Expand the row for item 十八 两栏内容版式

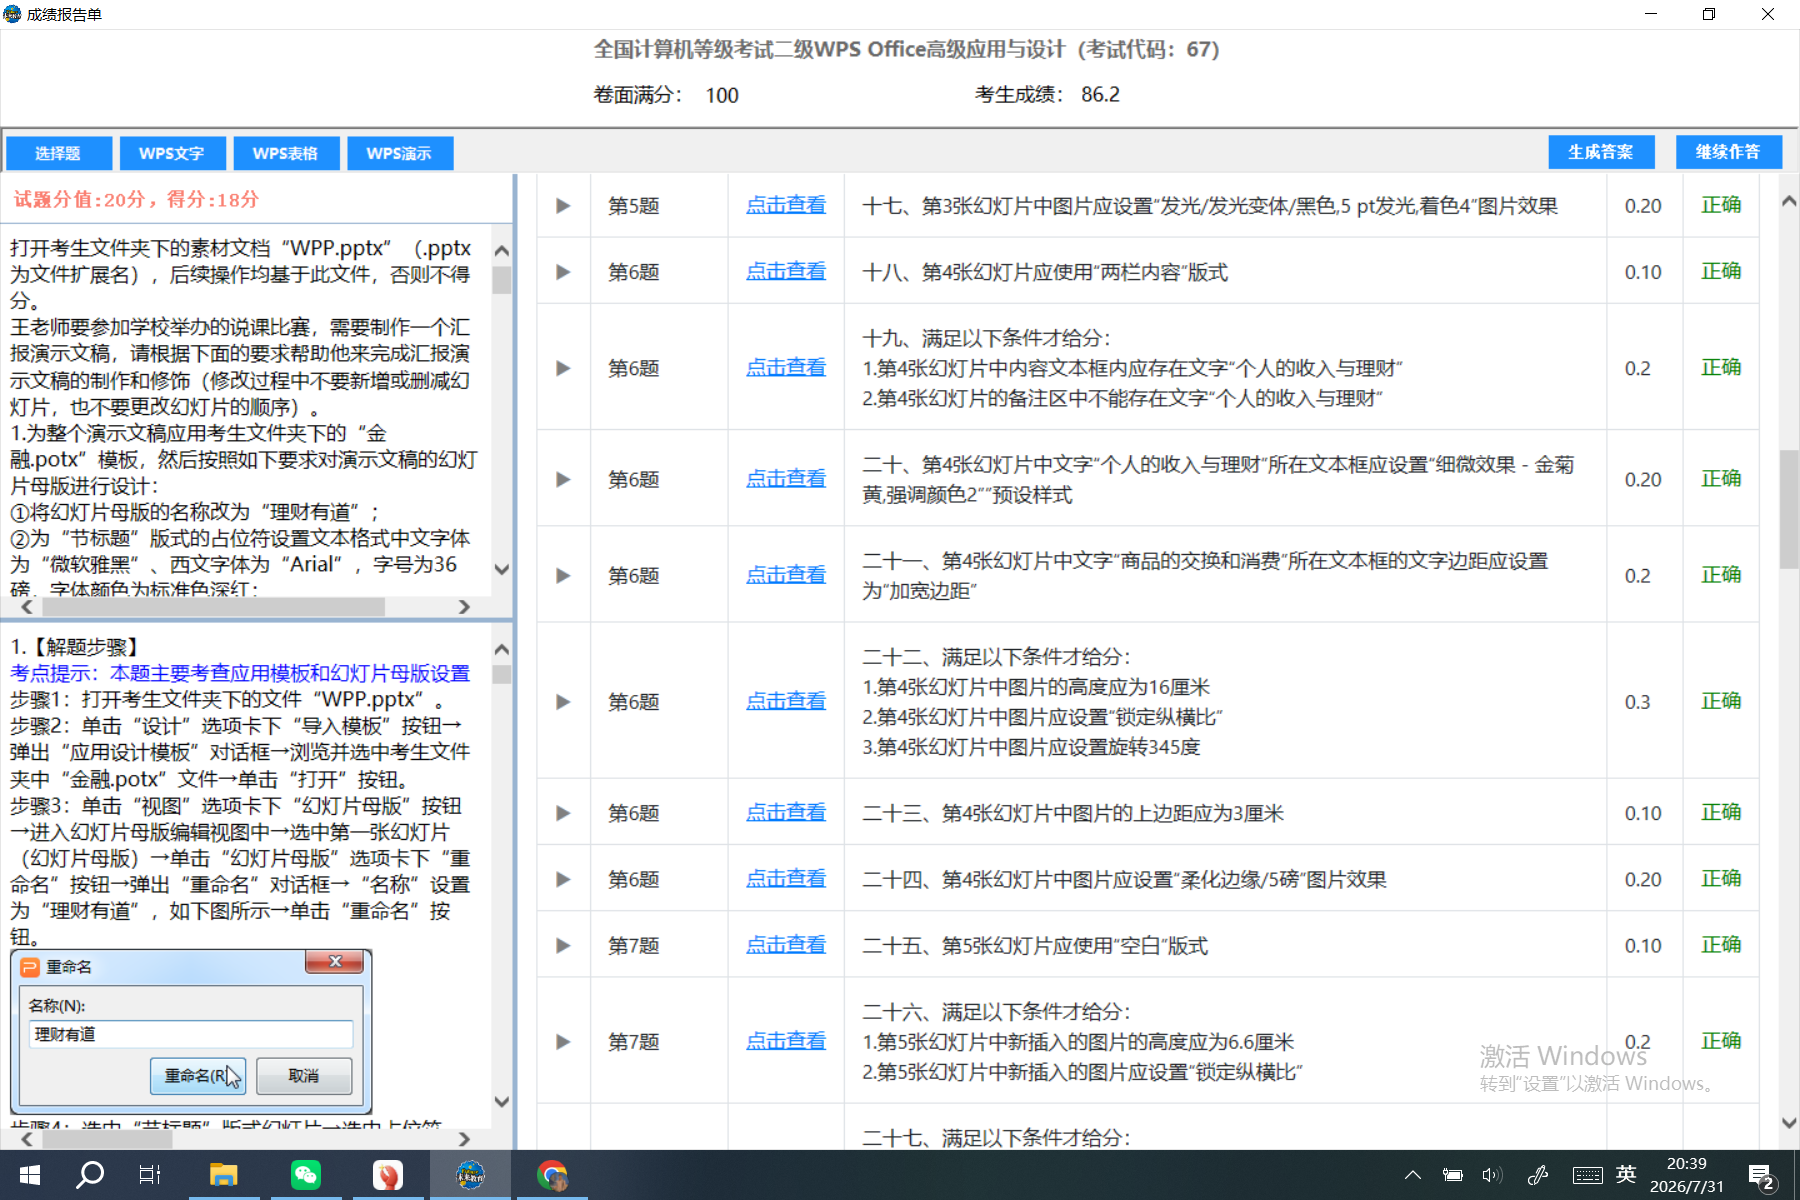[563, 272]
